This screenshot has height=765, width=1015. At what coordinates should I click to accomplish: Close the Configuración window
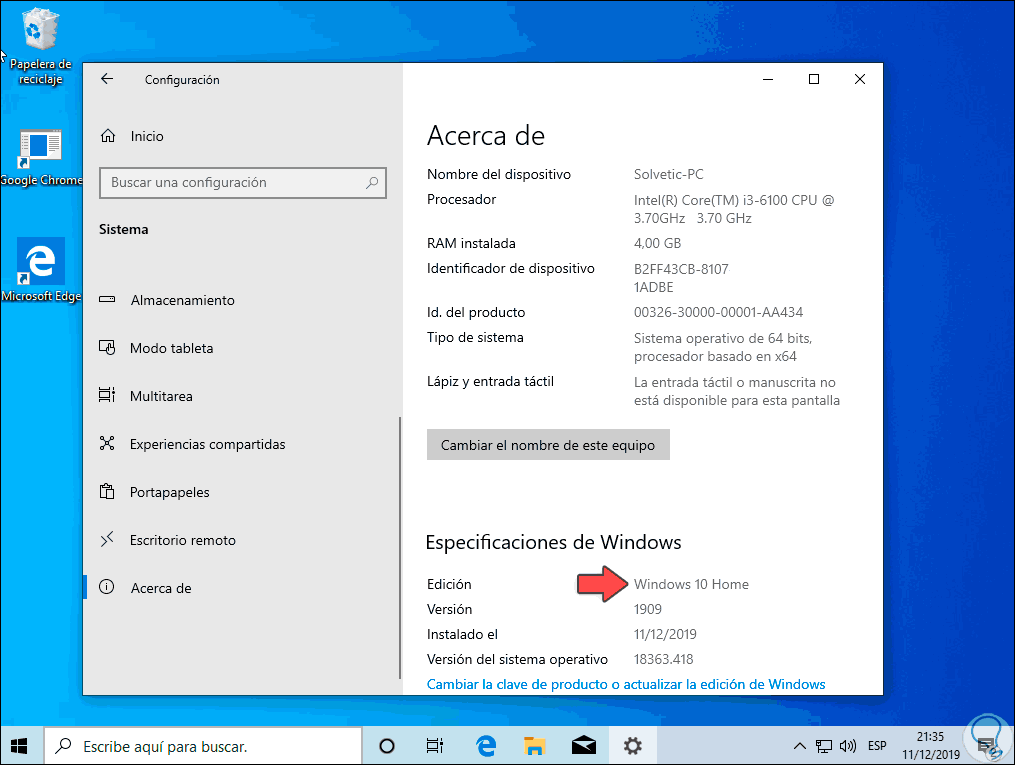pos(860,79)
